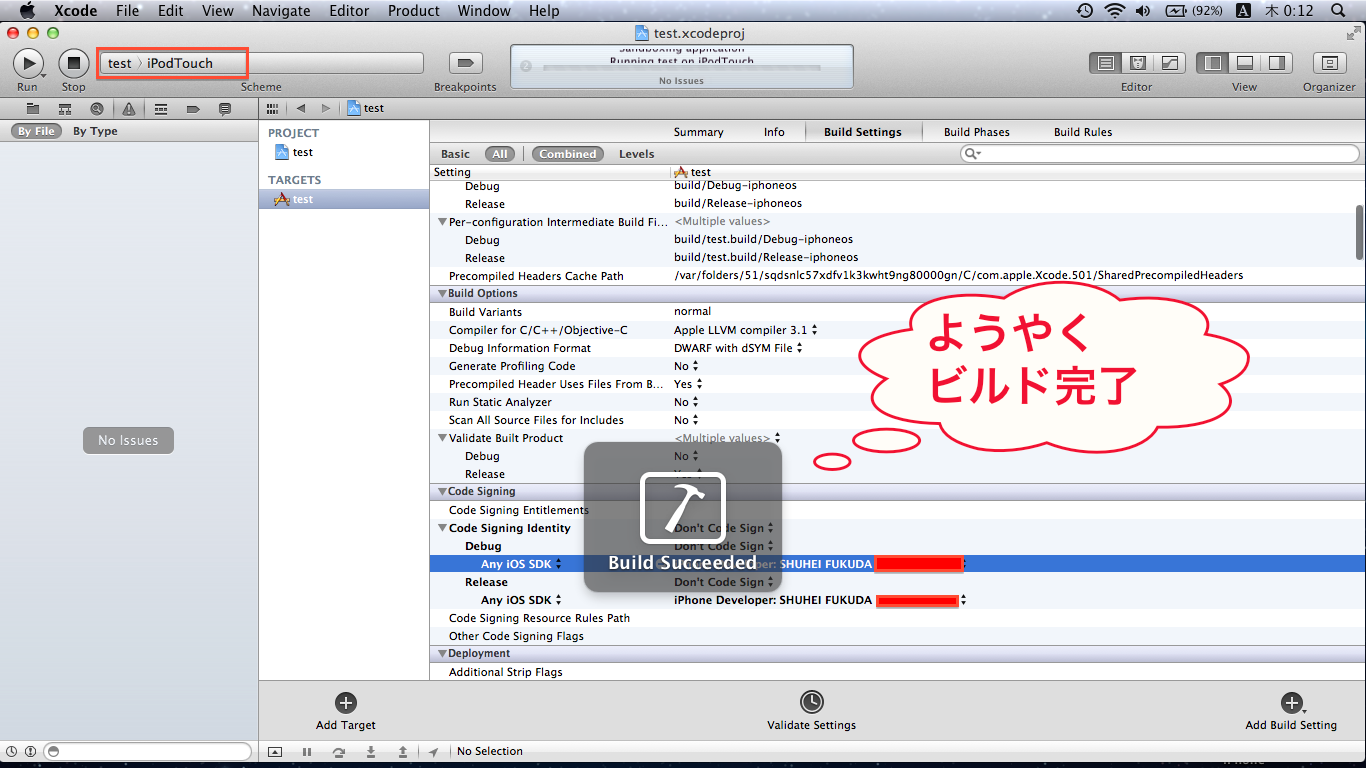Image resolution: width=1366 pixels, height=768 pixels.
Task: Go back in editor history
Action: click(301, 108)
